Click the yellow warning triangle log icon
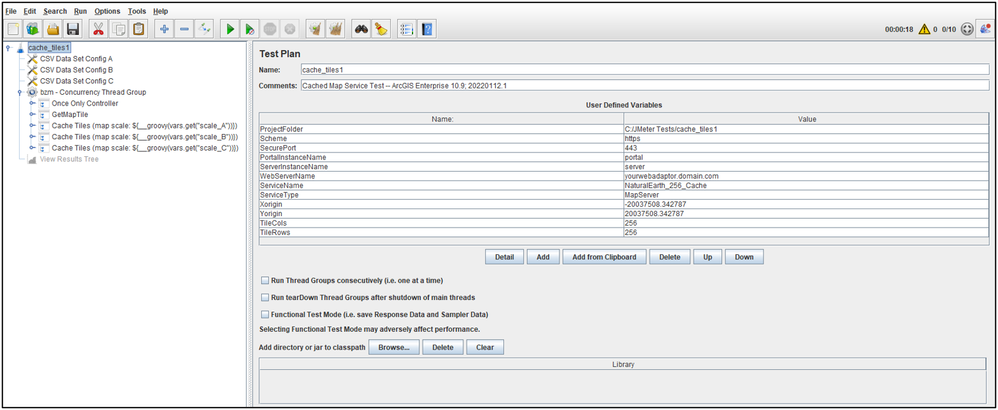 [x=924, y=29]
